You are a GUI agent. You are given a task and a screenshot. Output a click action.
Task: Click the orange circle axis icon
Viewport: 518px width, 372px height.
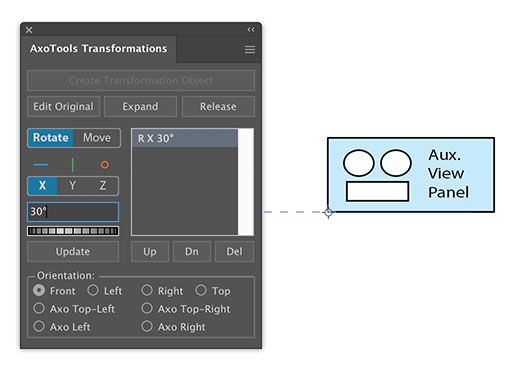(105, 165)
